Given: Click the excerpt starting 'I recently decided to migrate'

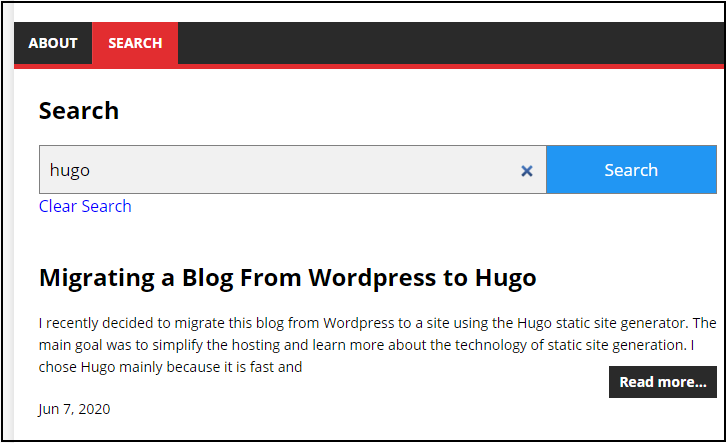Looking at the screenshot, I should click(377, 345).
